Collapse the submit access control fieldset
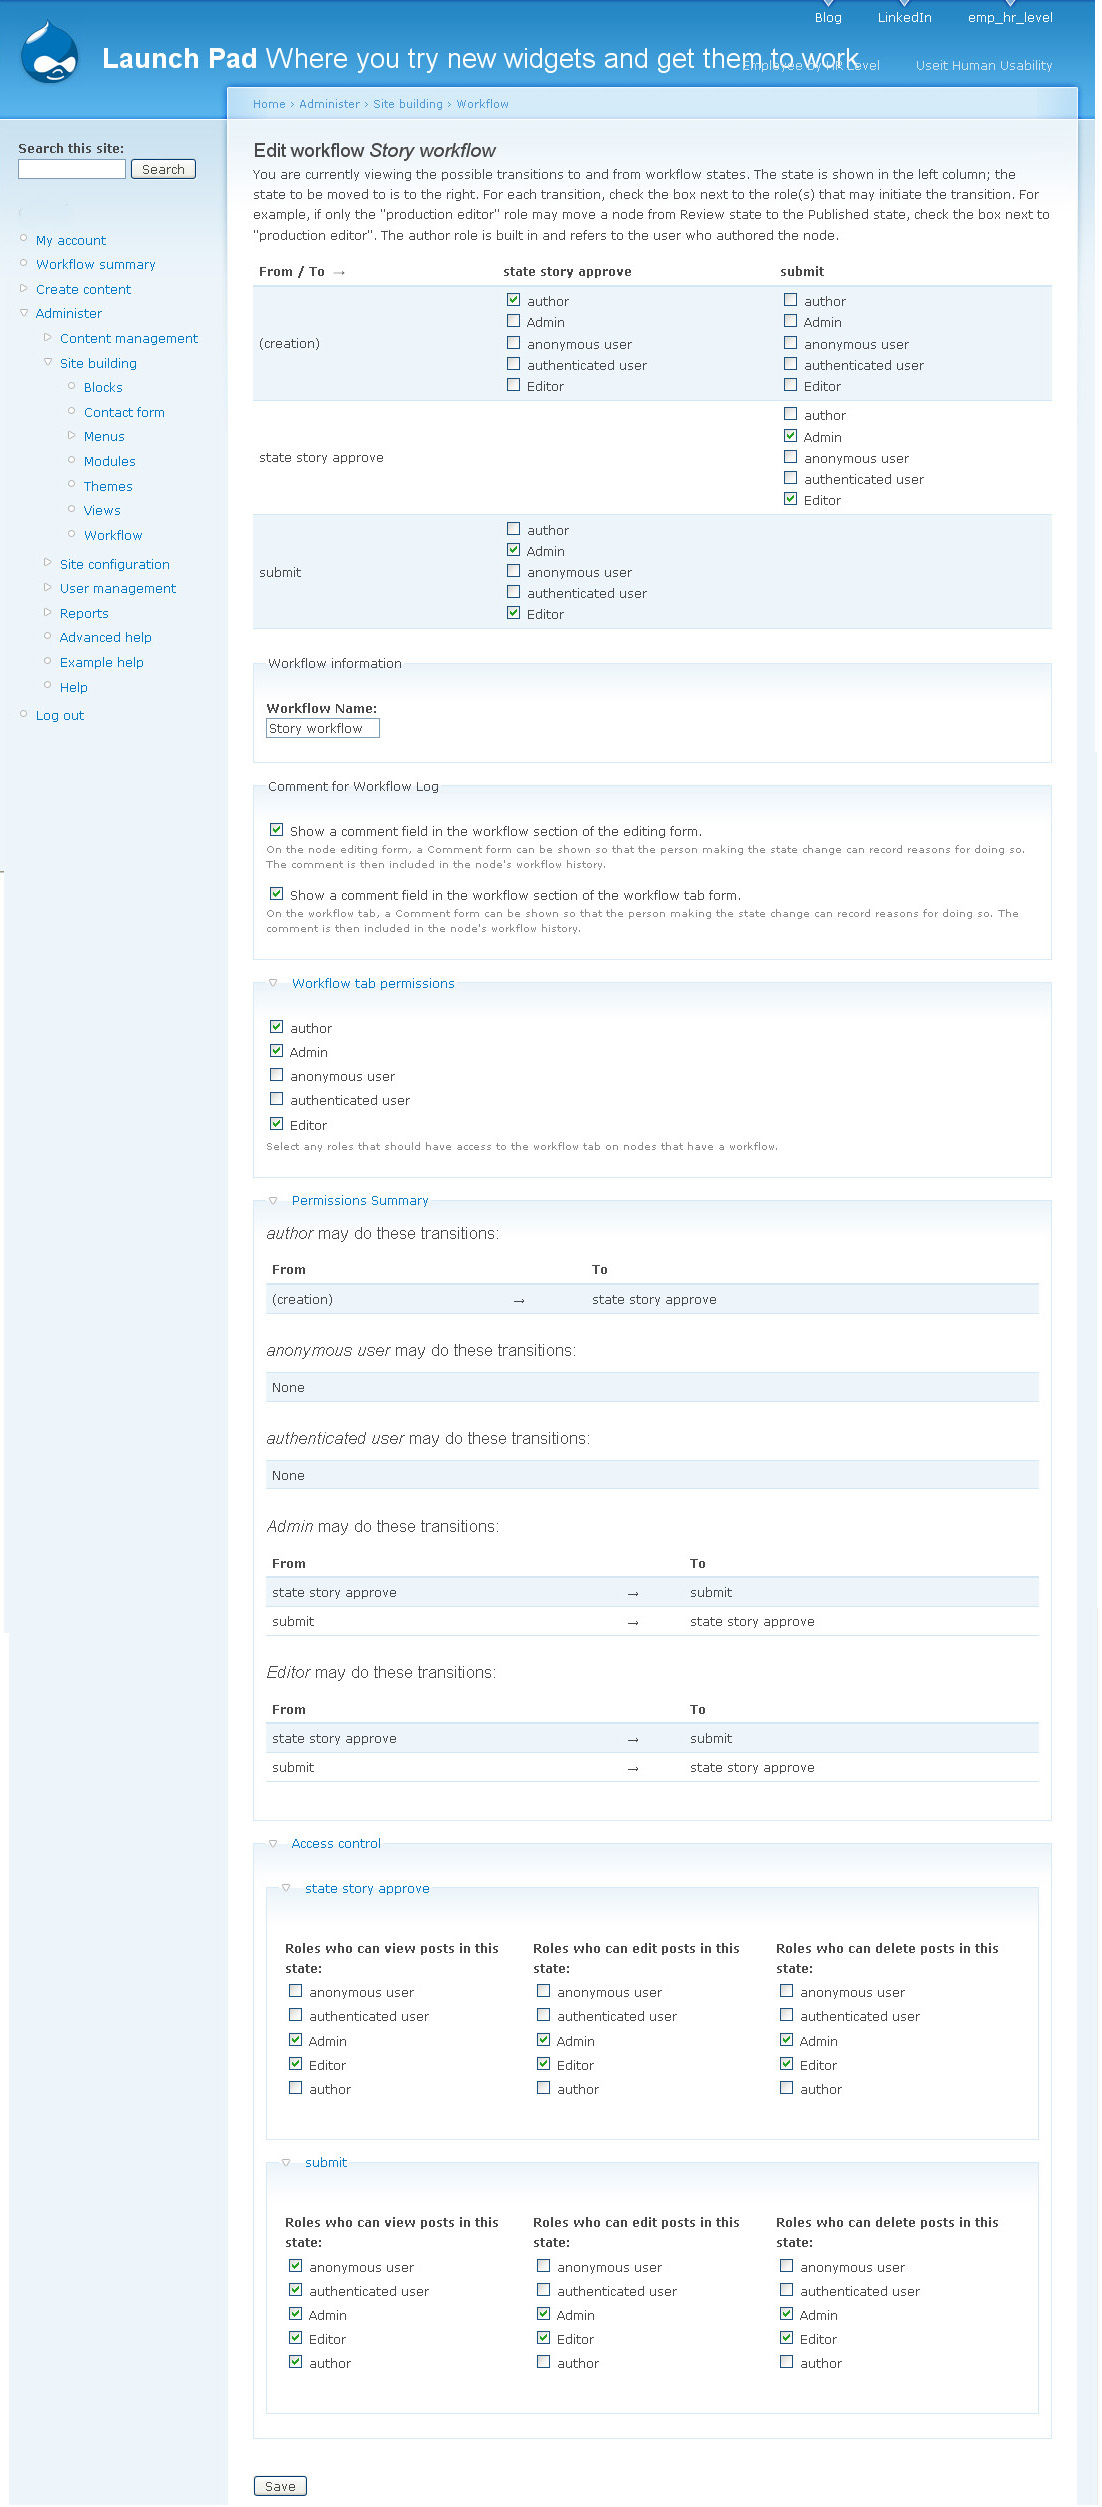The width and height of the screenshot is (1102, 2507). [286, 2162]
